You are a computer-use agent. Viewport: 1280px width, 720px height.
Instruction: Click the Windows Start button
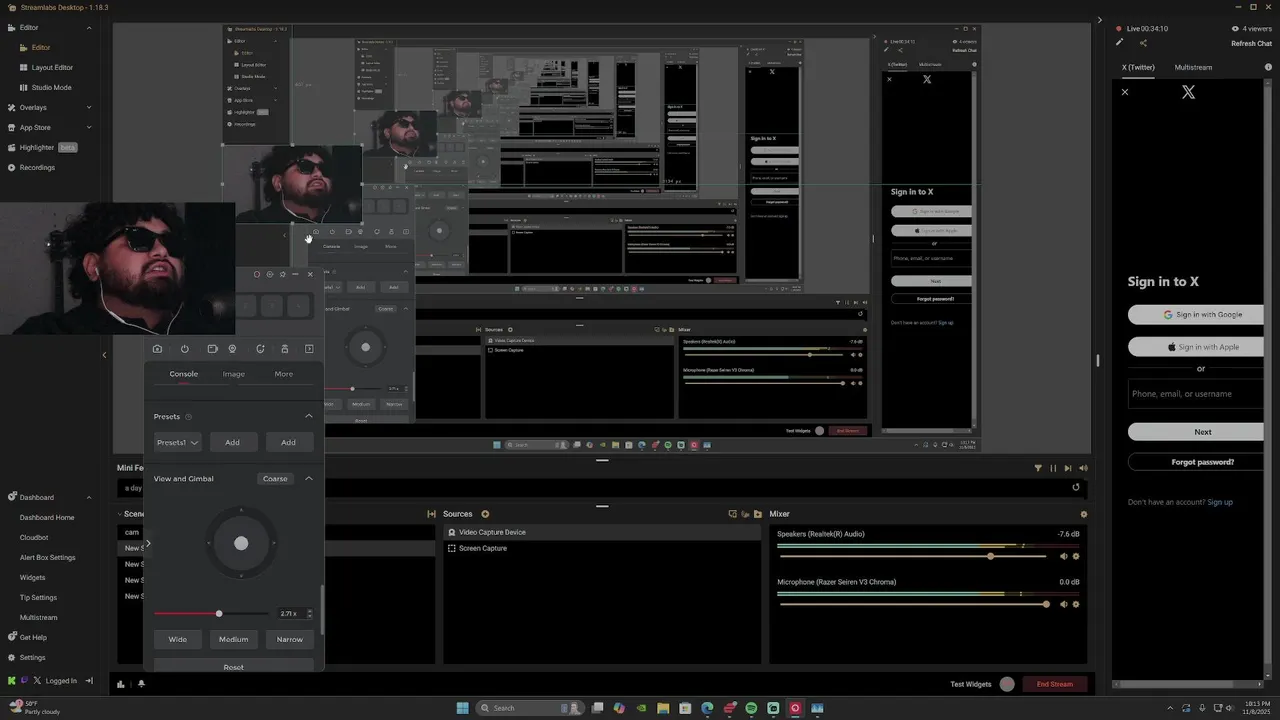pyautogui.click(x=462, y=708)
